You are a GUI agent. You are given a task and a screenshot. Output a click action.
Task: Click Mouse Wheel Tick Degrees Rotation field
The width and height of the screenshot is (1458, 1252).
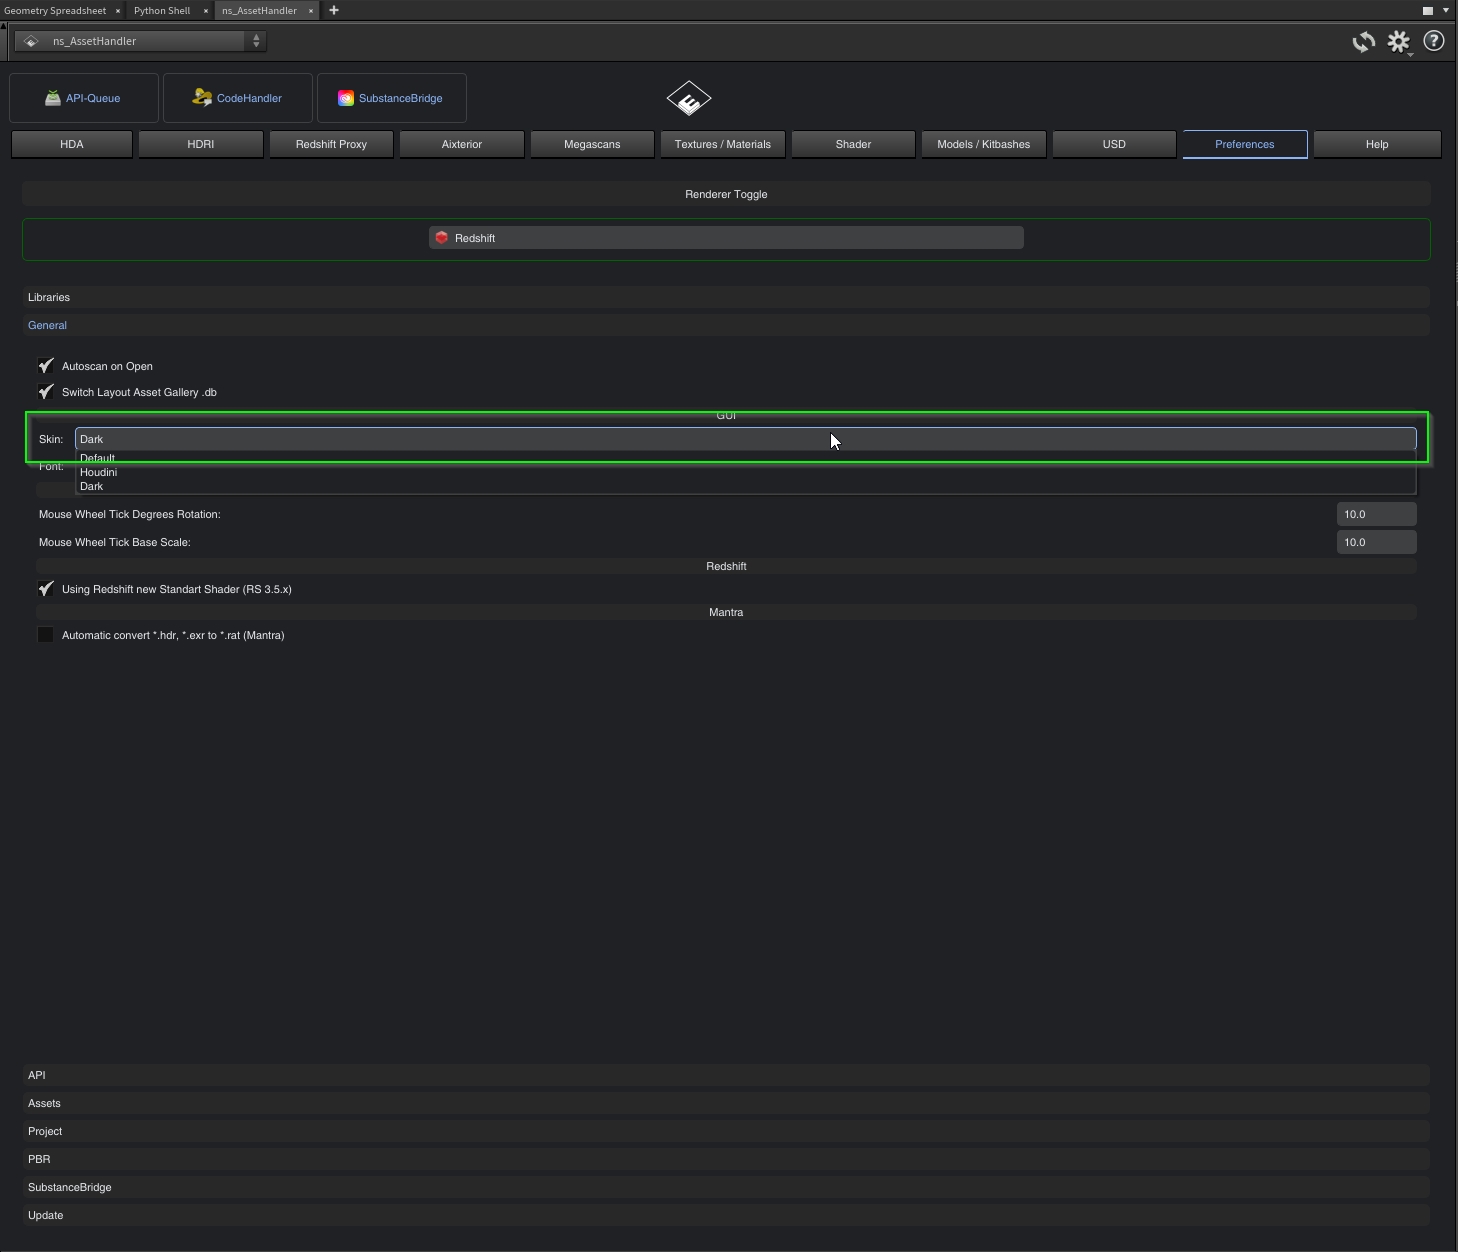(1376, 514)
